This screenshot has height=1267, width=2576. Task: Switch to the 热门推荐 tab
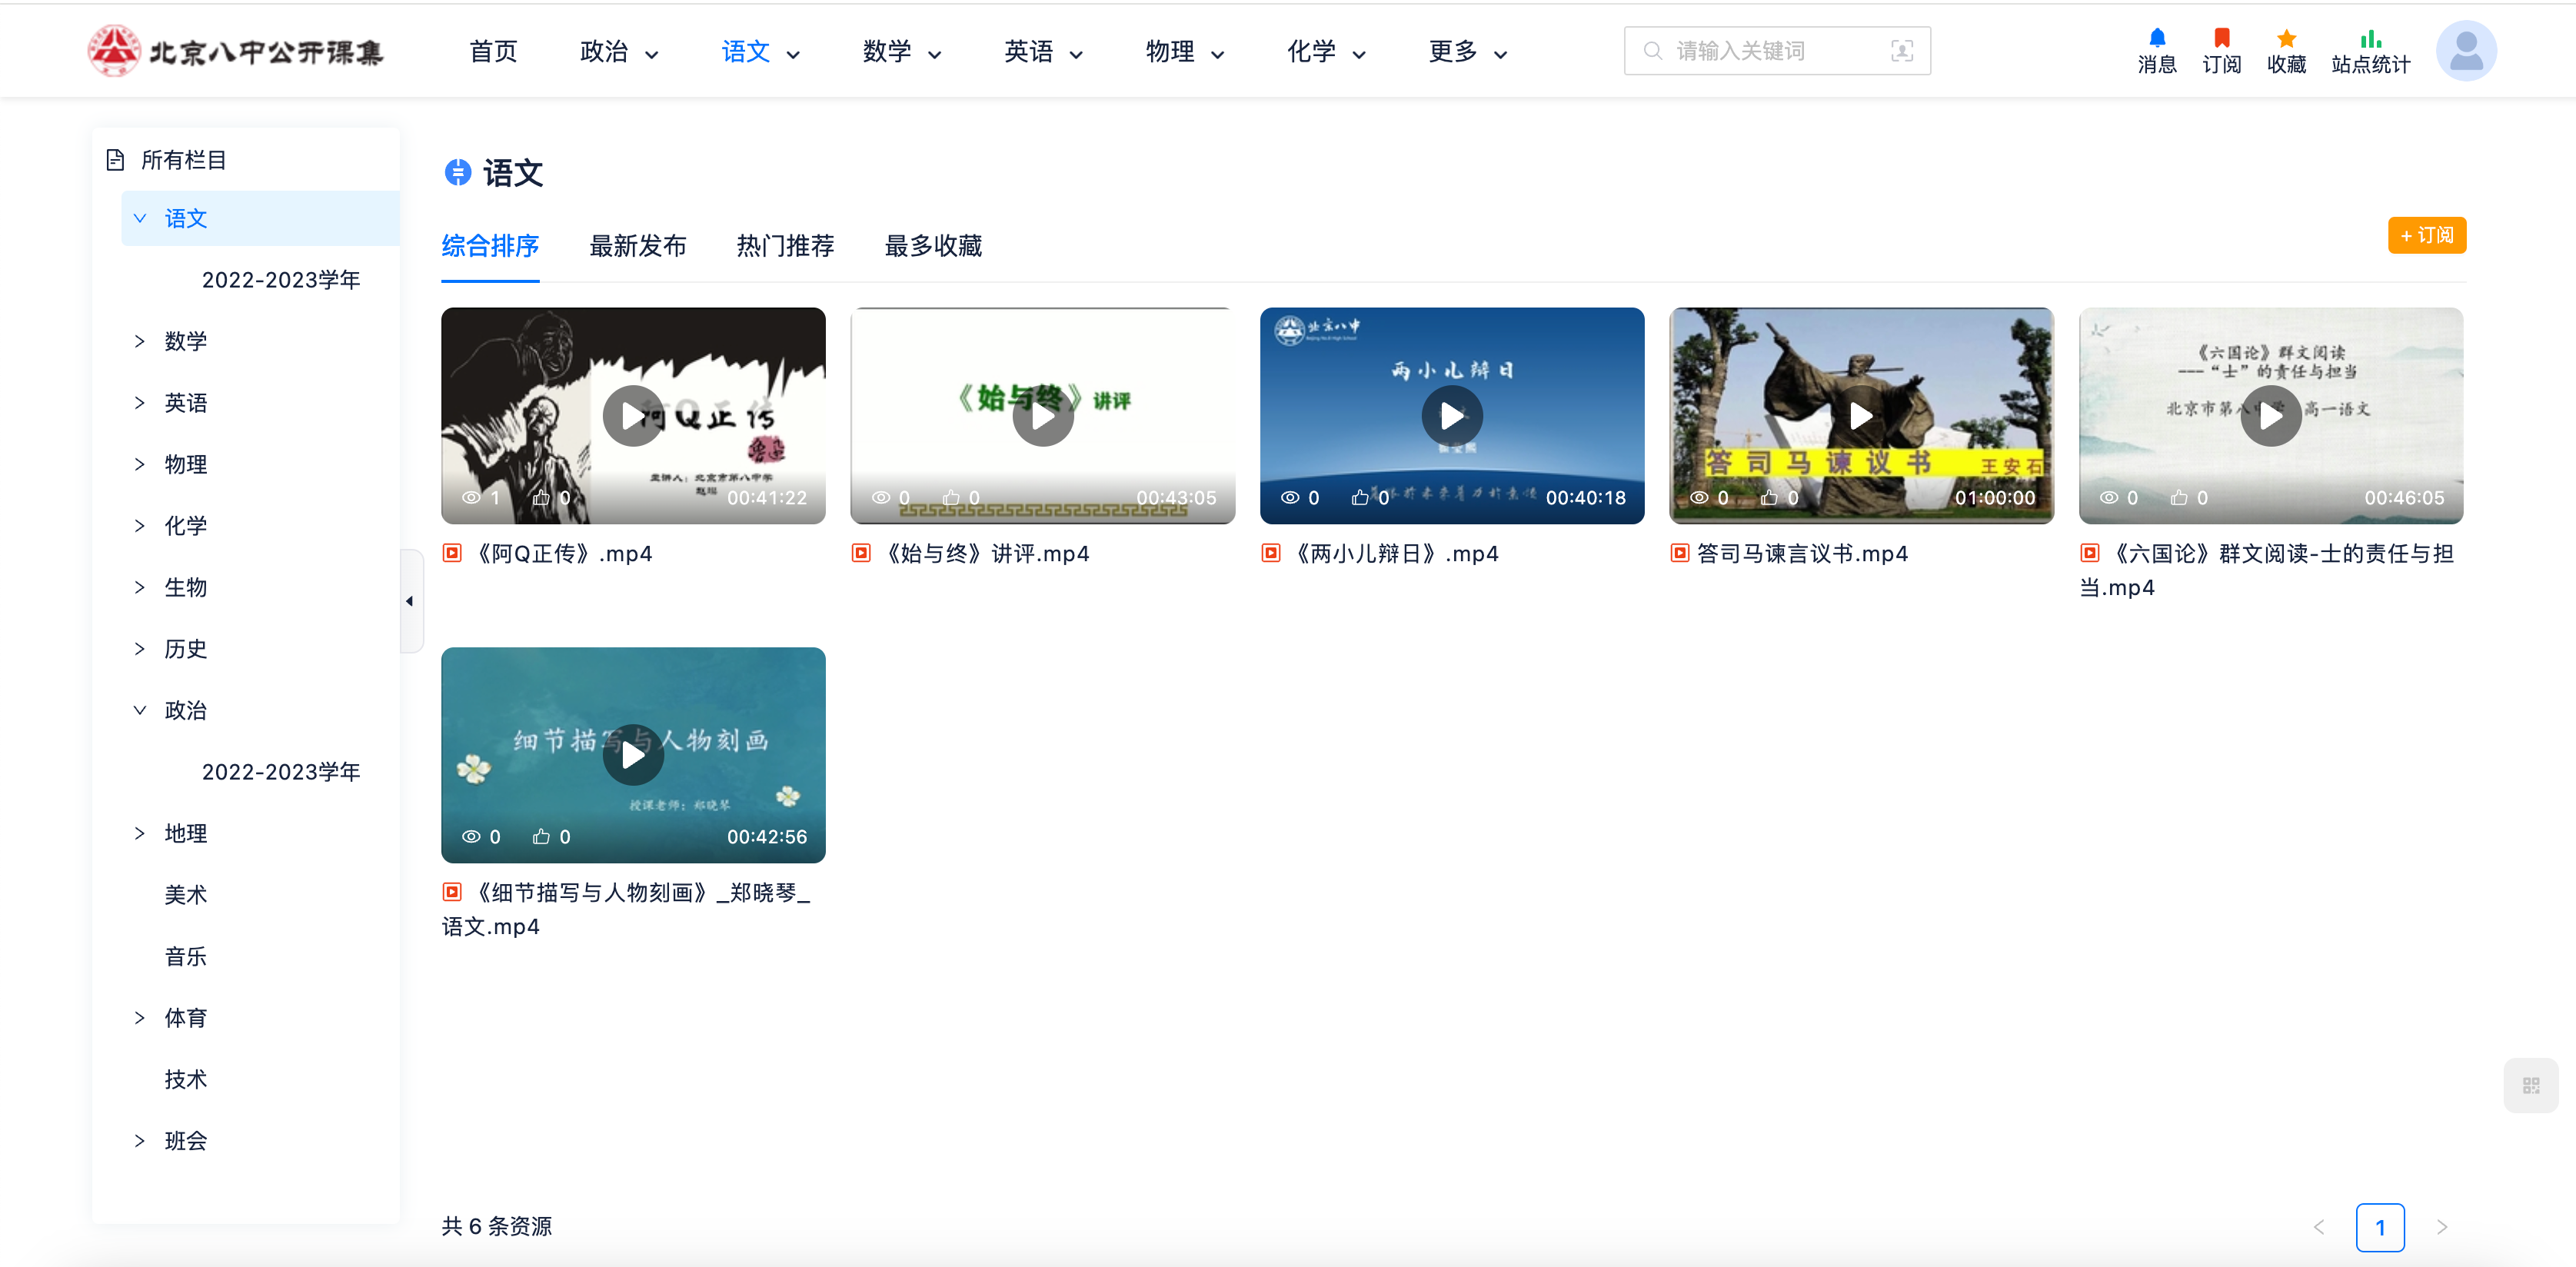tap(785, 246)
